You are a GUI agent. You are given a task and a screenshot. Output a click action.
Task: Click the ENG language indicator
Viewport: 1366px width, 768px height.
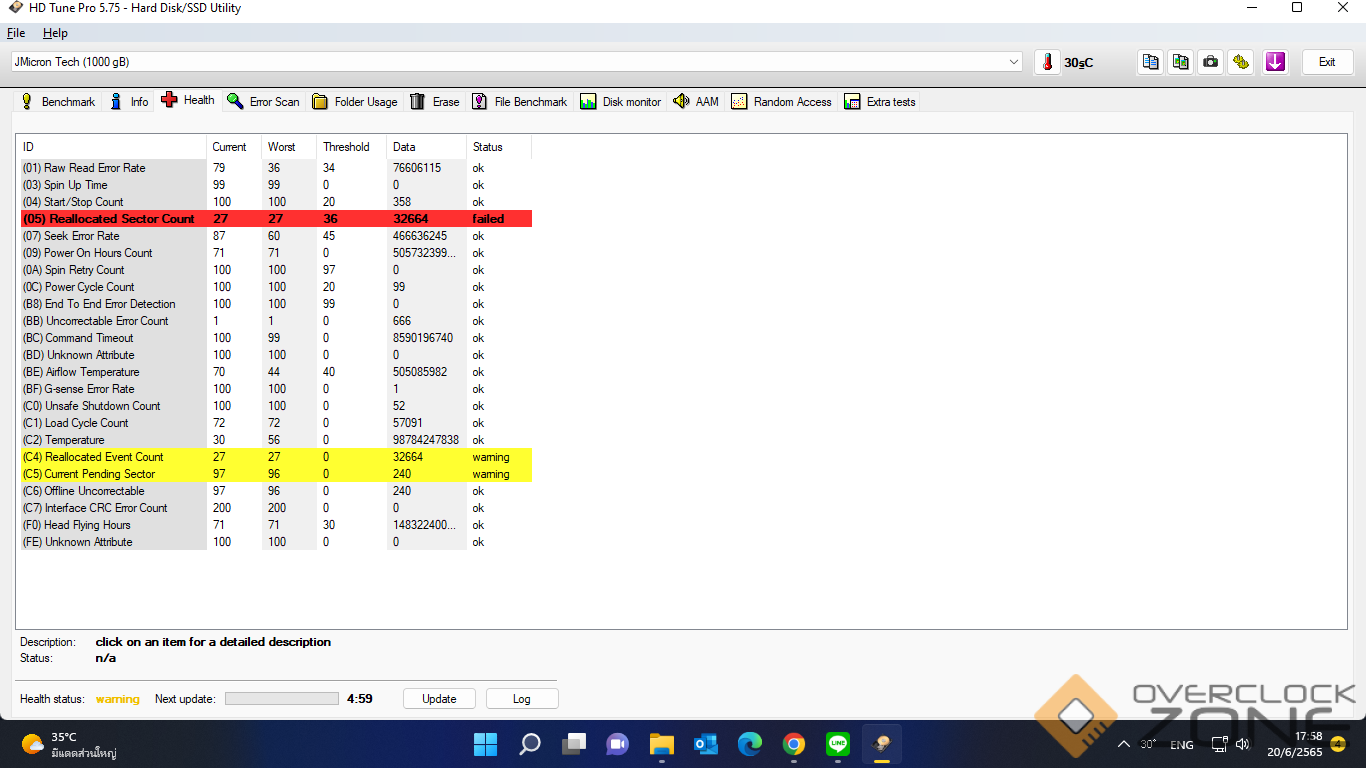pyautogui.click(x=1181, y=744)
